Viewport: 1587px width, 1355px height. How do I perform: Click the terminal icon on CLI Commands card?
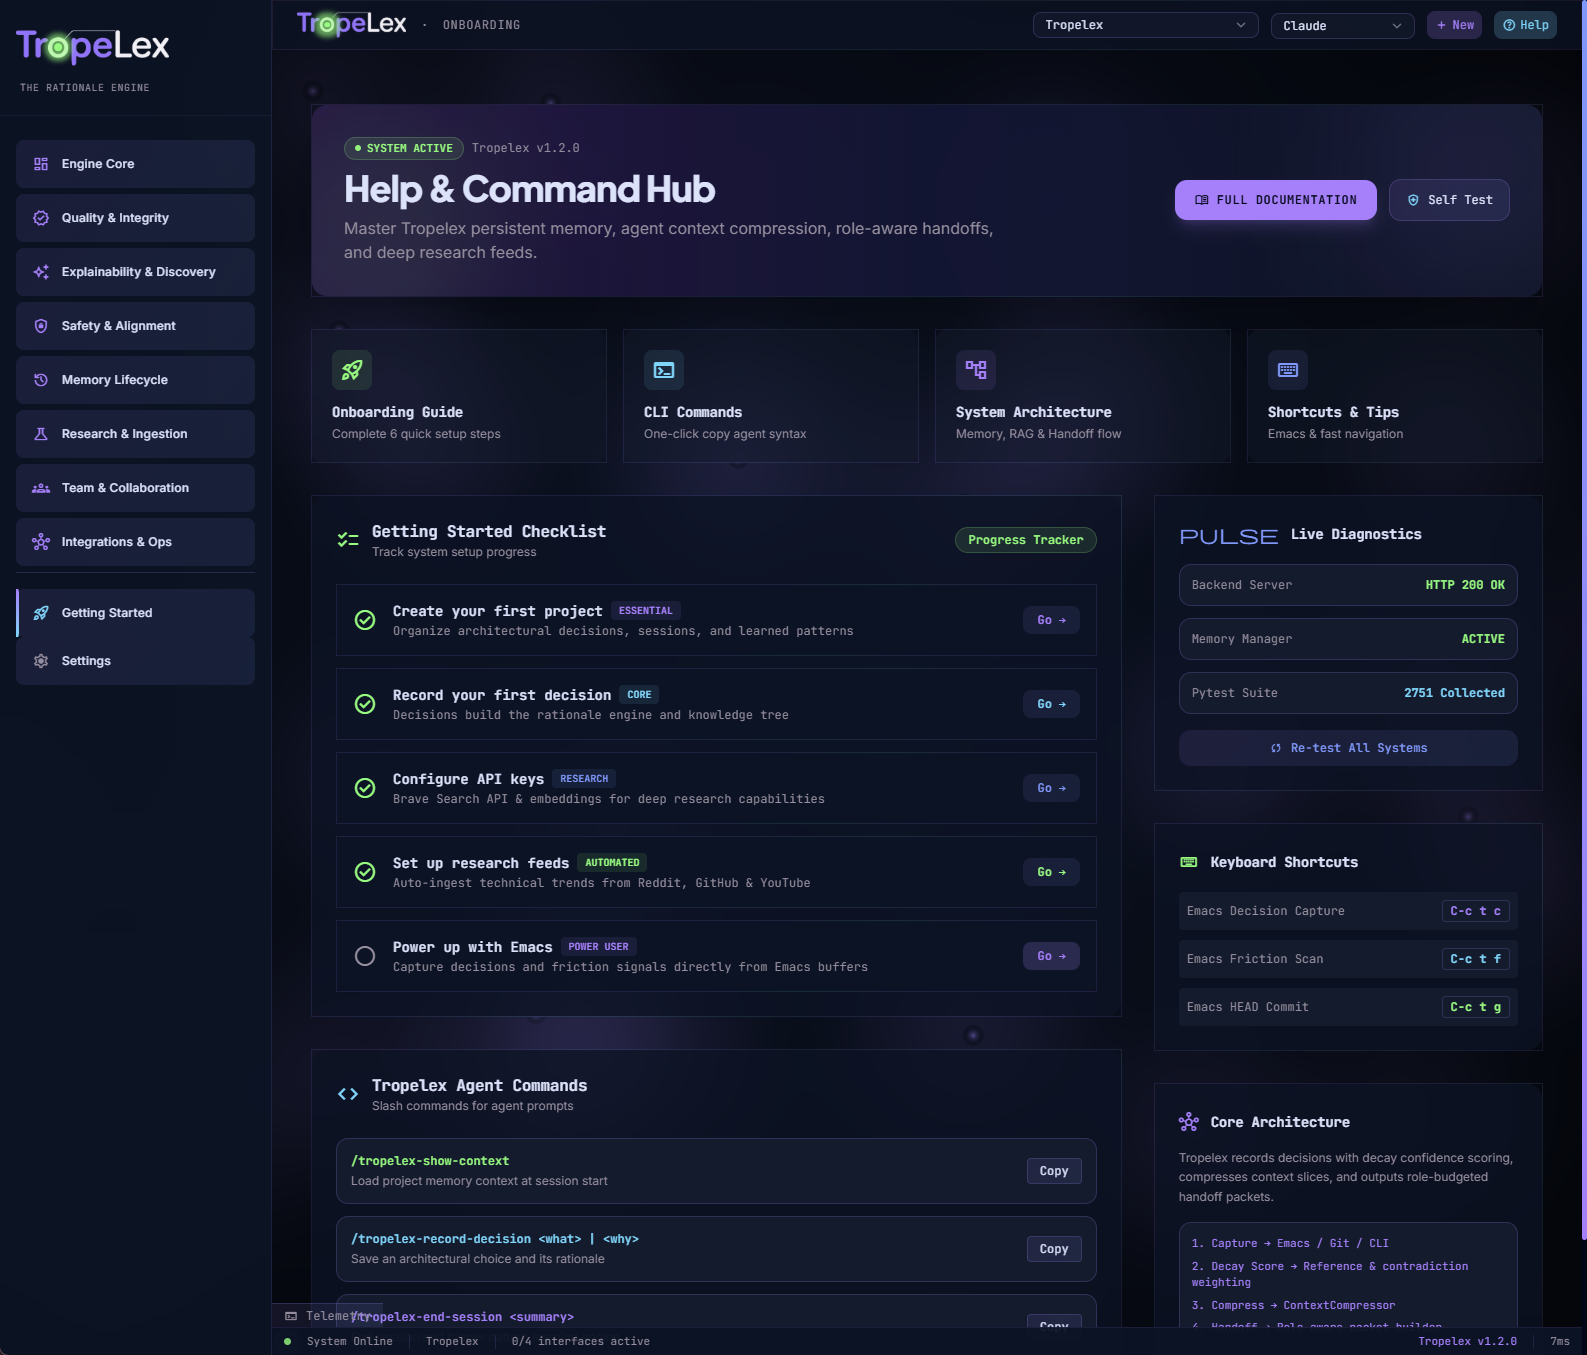664,370
